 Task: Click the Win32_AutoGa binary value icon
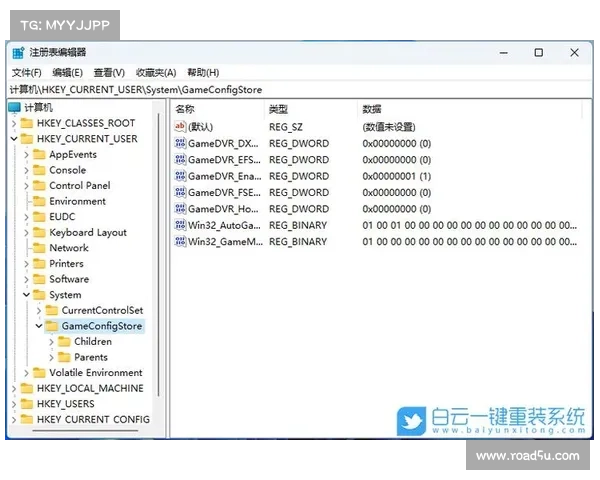180,225
